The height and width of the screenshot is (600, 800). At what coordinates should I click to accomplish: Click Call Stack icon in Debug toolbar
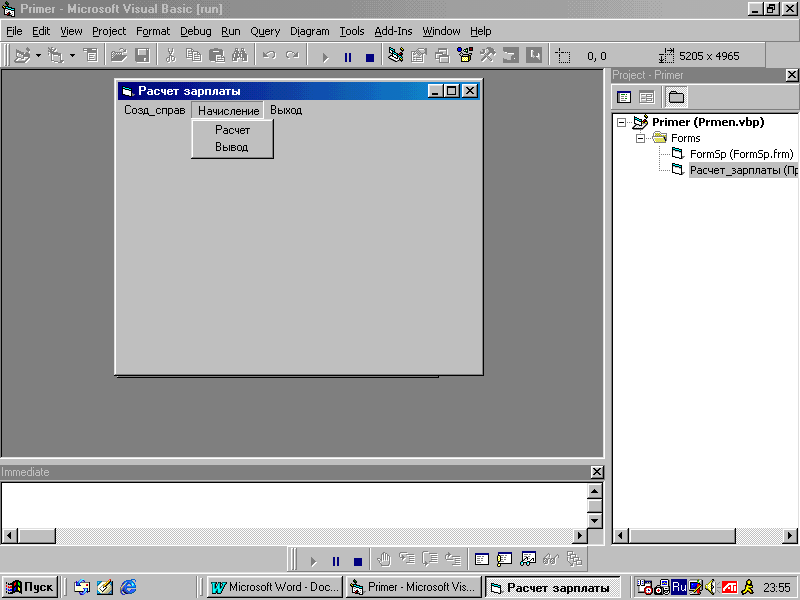573,560
